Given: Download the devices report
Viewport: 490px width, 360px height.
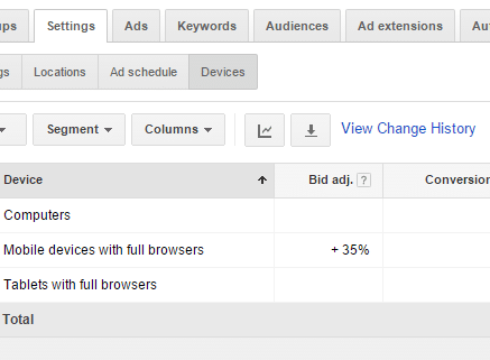Looking at the screenshot, I should (310, 130).
